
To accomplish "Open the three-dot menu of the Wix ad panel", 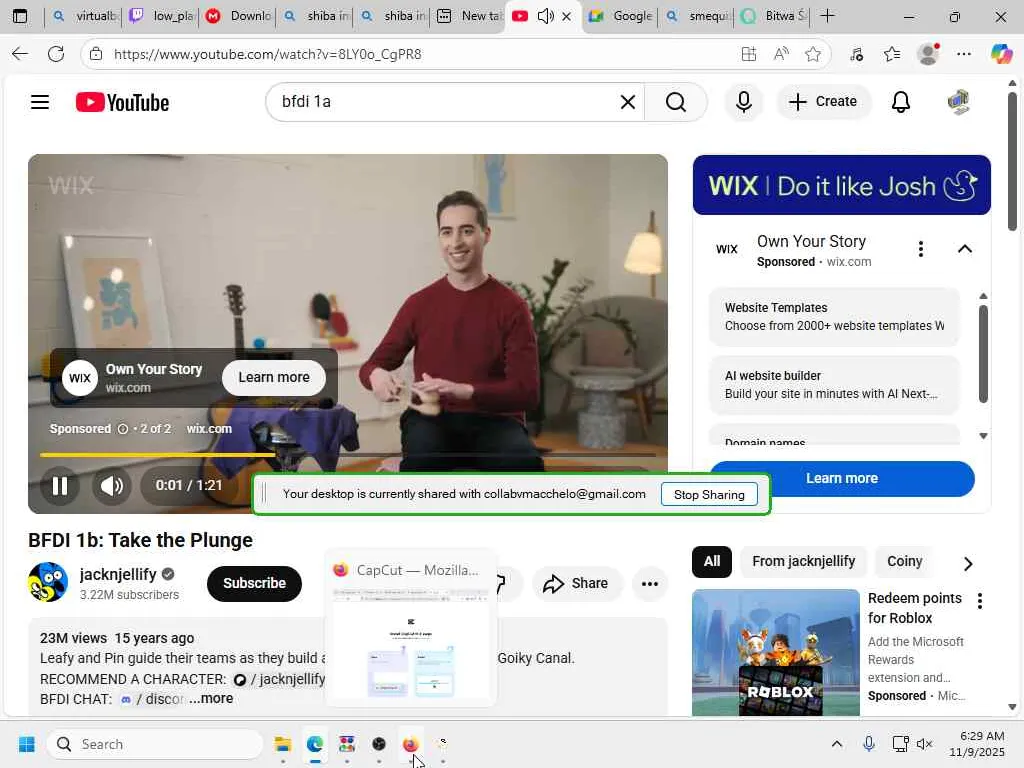I will tap(921, 249).
